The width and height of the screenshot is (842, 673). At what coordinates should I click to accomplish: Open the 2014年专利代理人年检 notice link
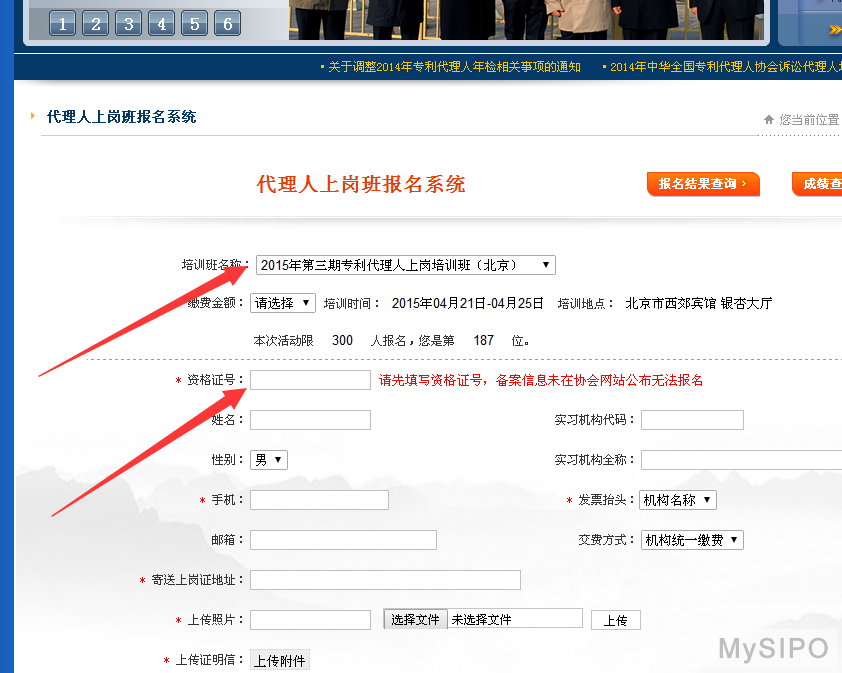click(x=454, y=67)
